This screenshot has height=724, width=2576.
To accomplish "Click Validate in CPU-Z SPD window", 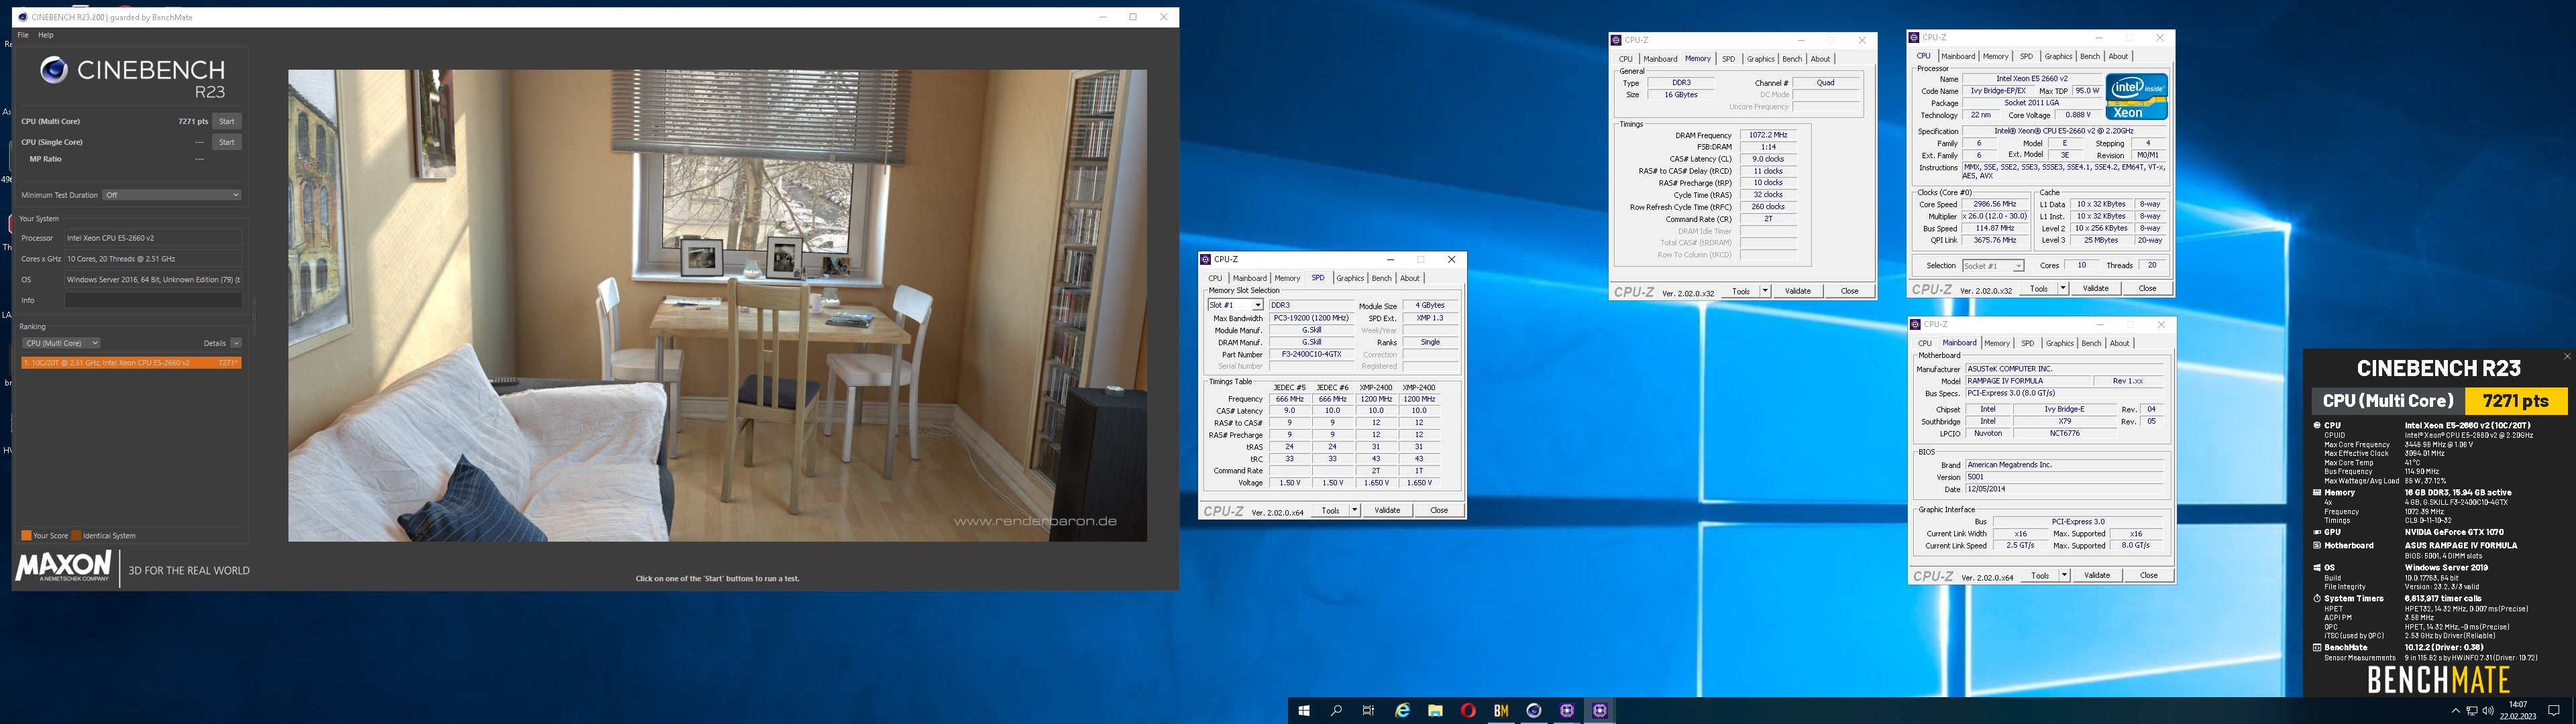I will [x=1387, y=510].
